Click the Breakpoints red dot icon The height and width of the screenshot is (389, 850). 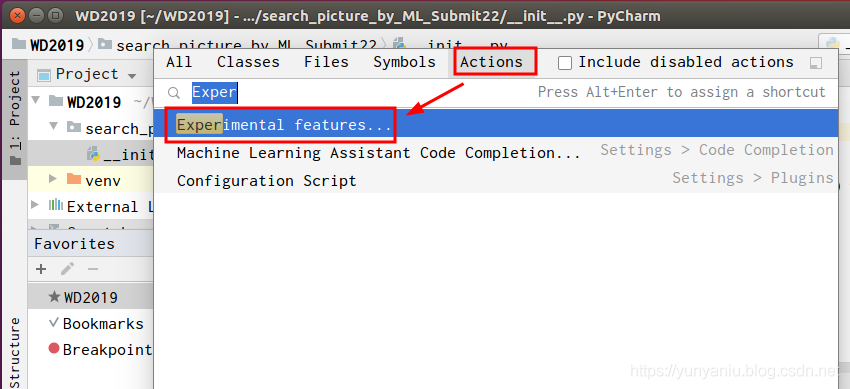[x=54, y=348]
